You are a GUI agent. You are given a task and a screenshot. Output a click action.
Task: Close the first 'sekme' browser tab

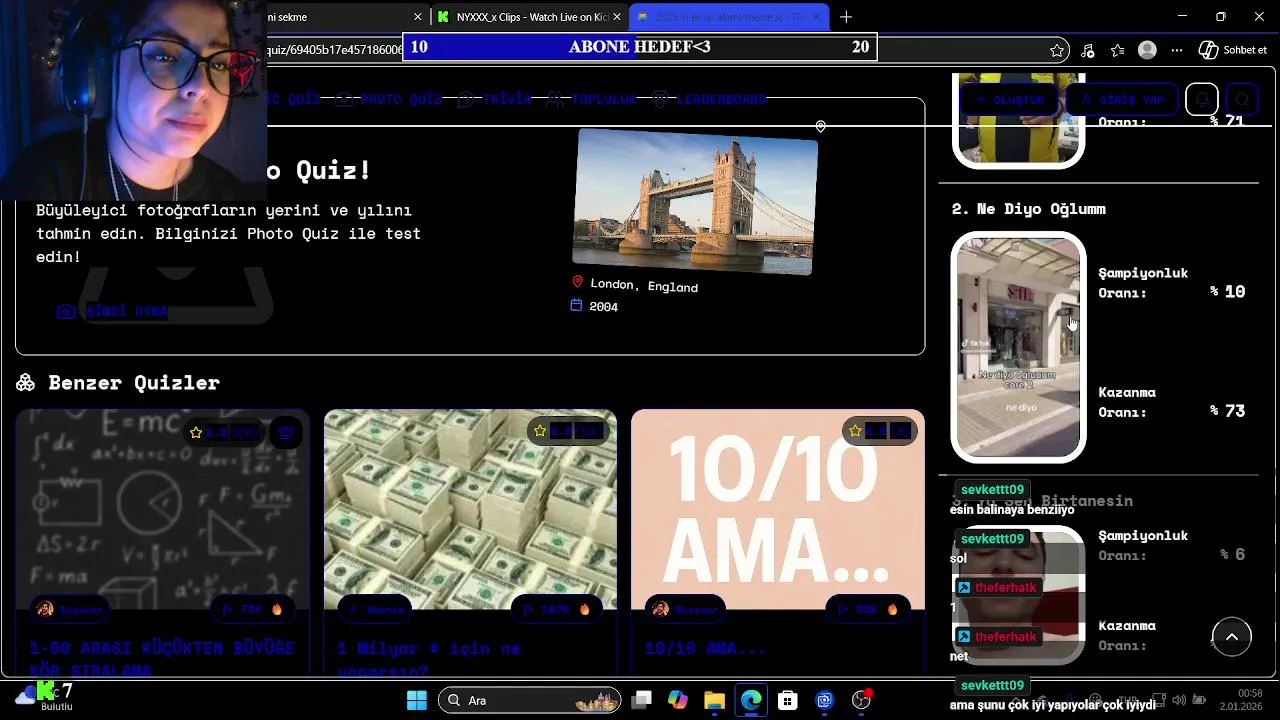[417, 17]
